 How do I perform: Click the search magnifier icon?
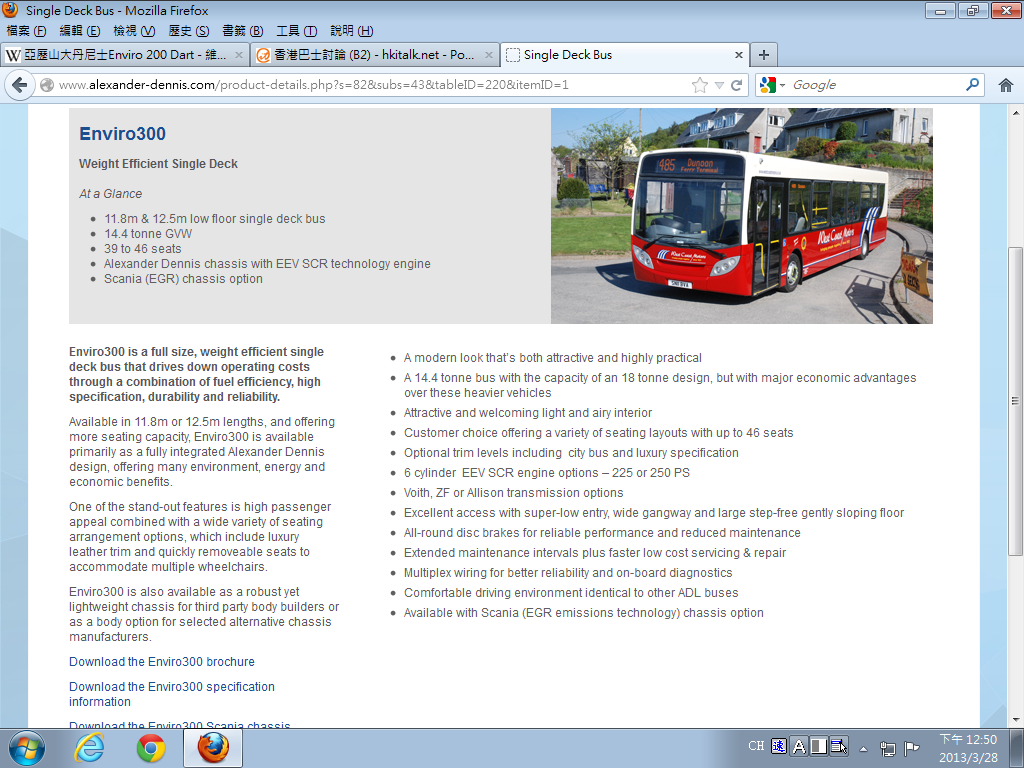click(x=972, y=84)
